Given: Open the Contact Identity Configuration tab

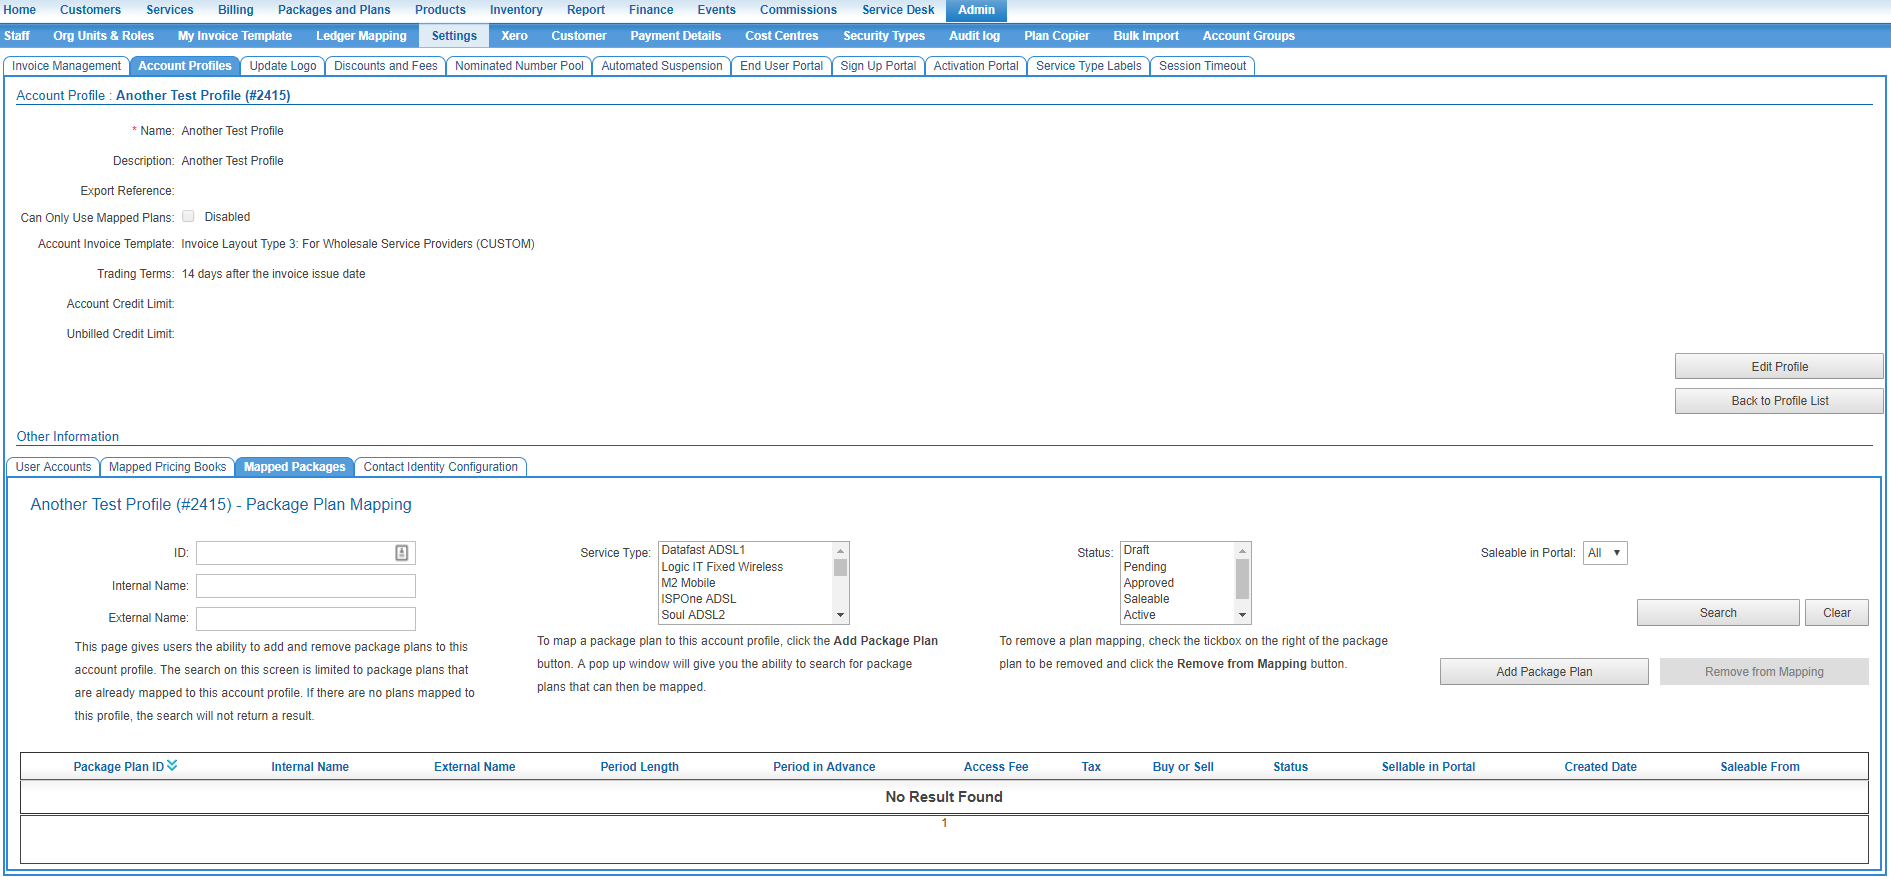Looking at the screenshot, I should click(x=440, y=467).
